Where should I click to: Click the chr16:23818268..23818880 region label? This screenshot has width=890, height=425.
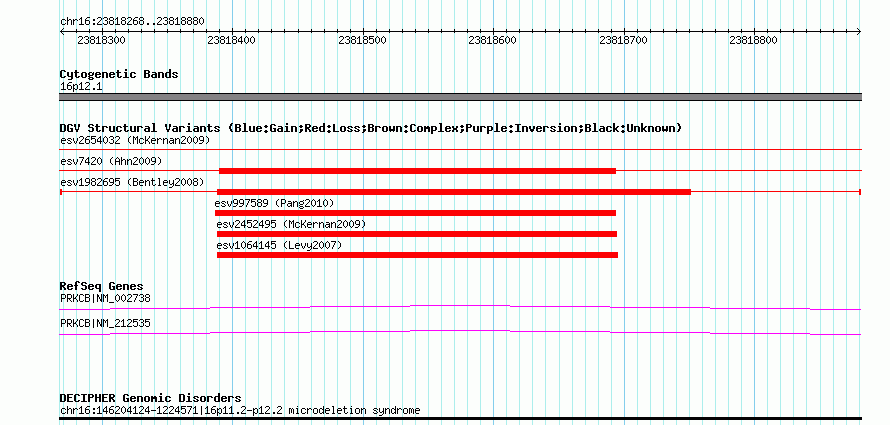point(132,22)
